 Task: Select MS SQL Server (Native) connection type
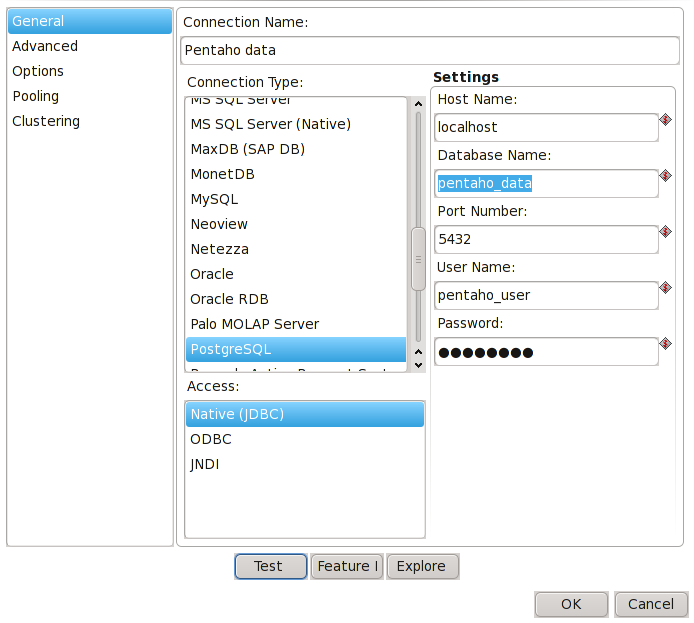point(296,124)
